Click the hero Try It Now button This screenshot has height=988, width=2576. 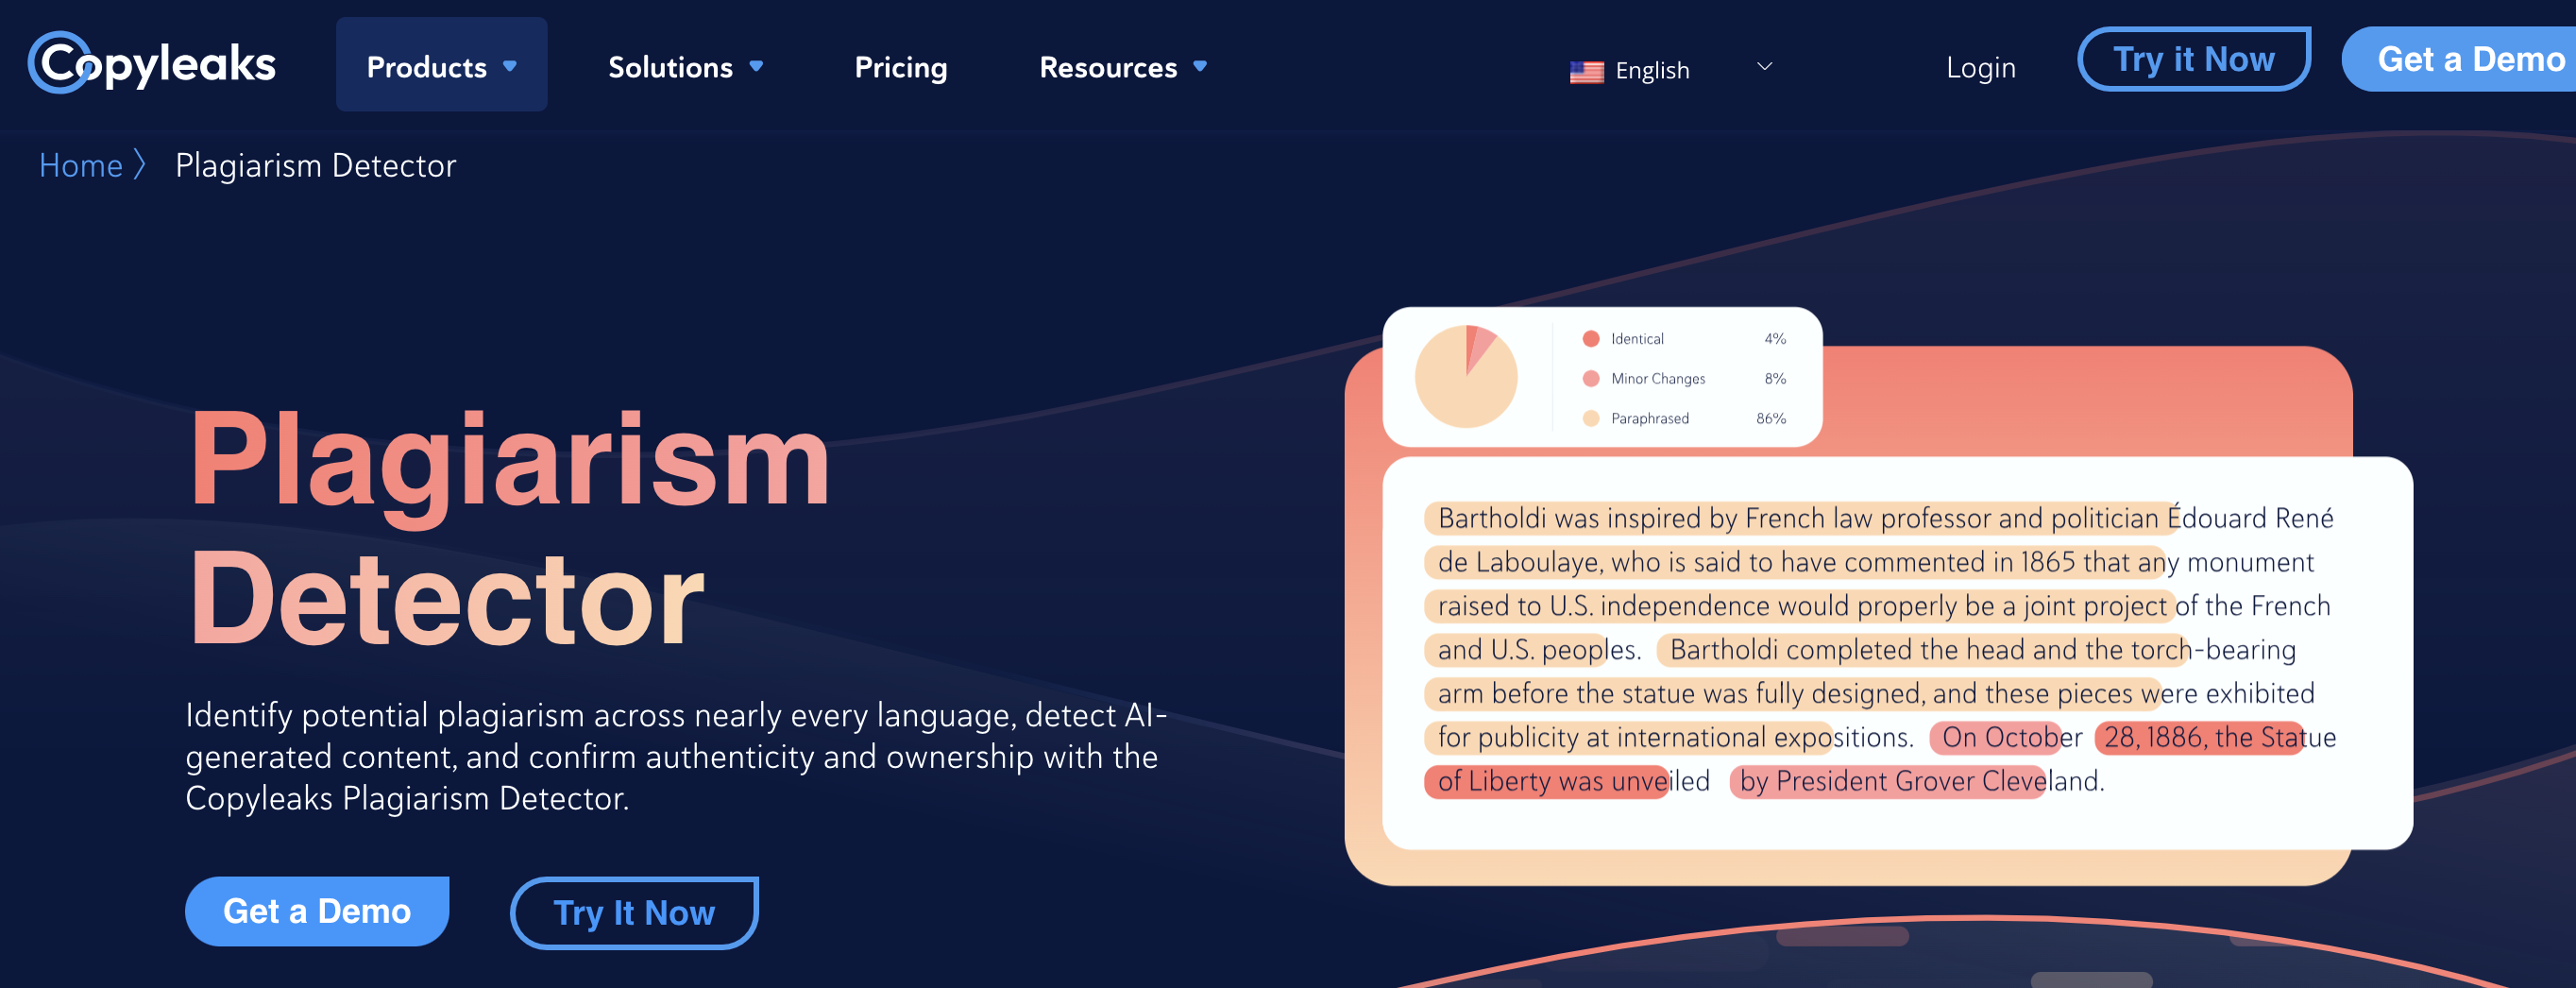[634, 913]
